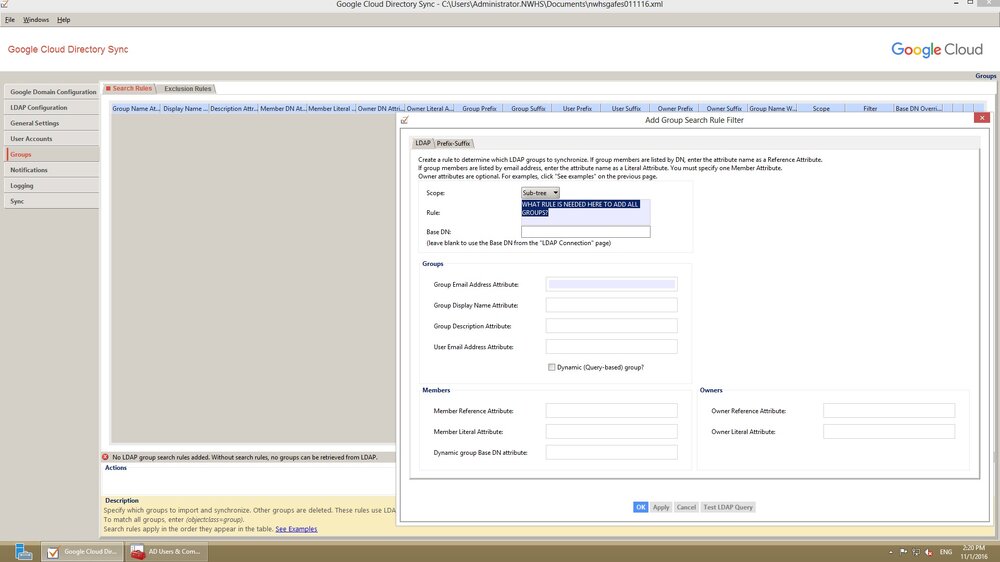Open LDAP Configuration section
The width and height of the screenshot is (1000, 562).
pyautogui.click(x=52, y=107)
